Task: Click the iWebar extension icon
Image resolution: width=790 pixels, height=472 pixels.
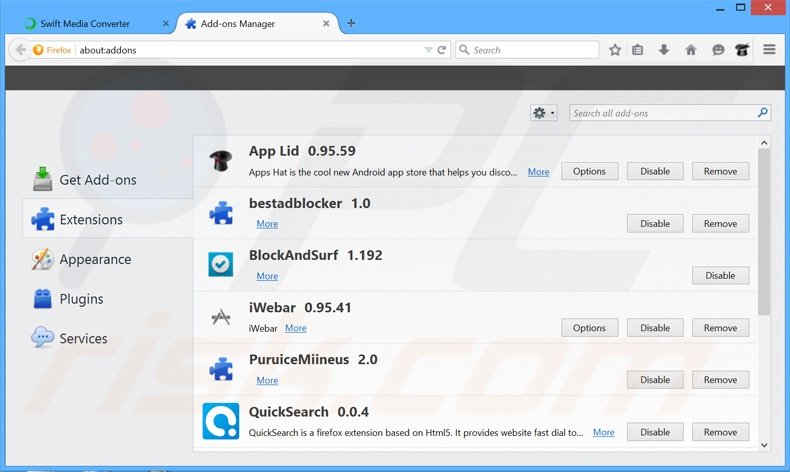Action: pos(221,317)
